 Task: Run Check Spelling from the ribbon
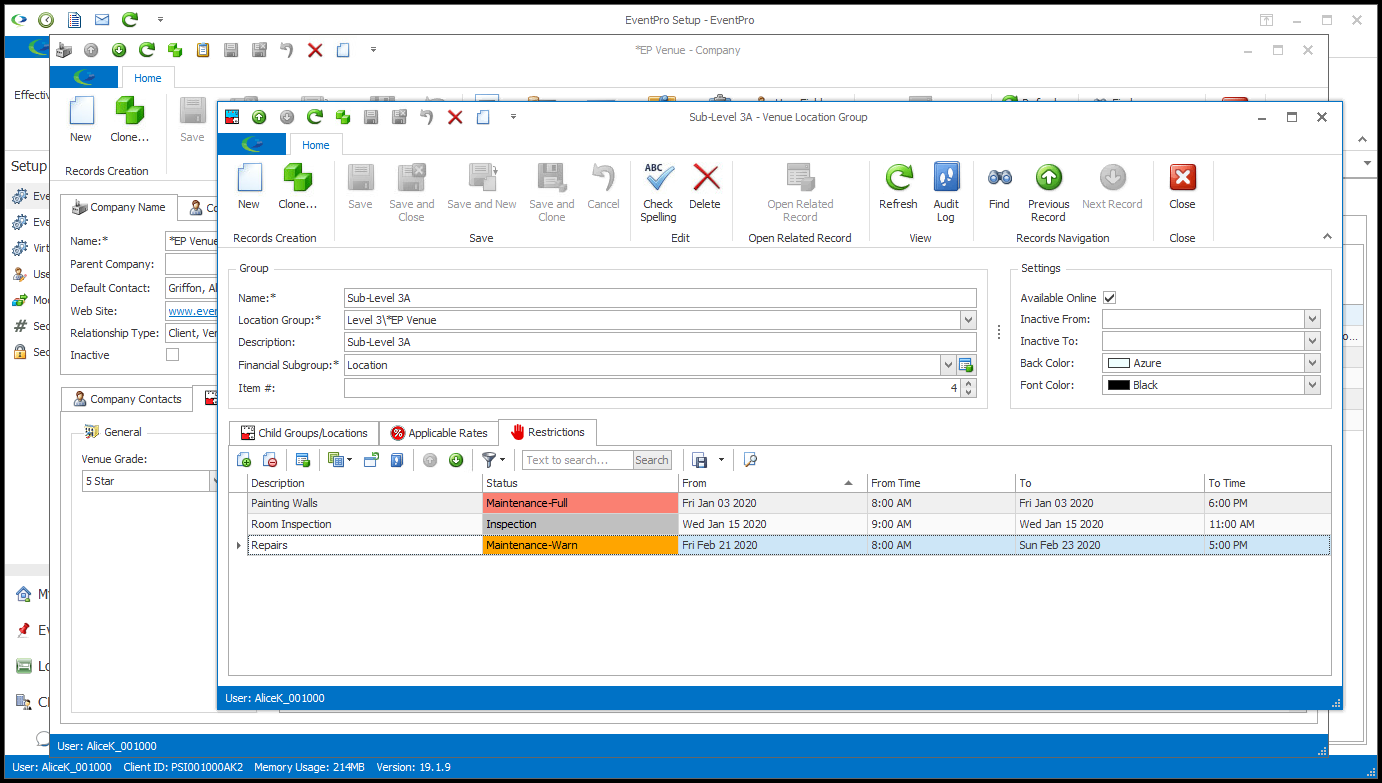point(658,192)
